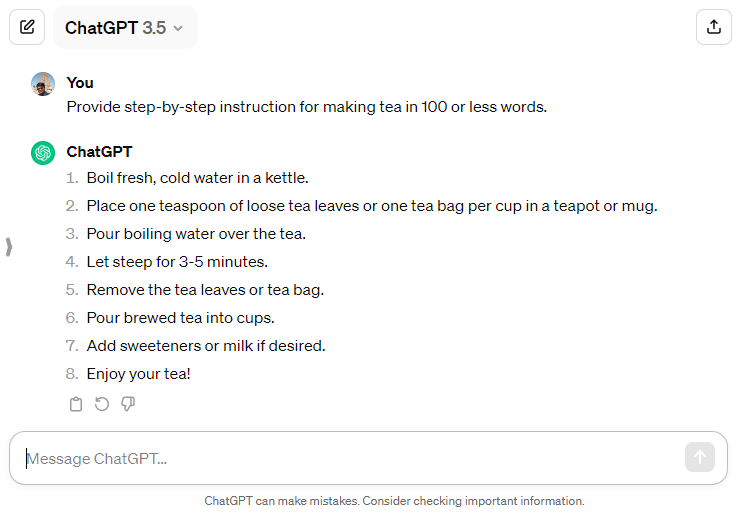Image resolution: width=744 pixels, height=514 pixels.
Task: Click the "Add sweeteners or milk" step
Action: click(x=206, y=346)
